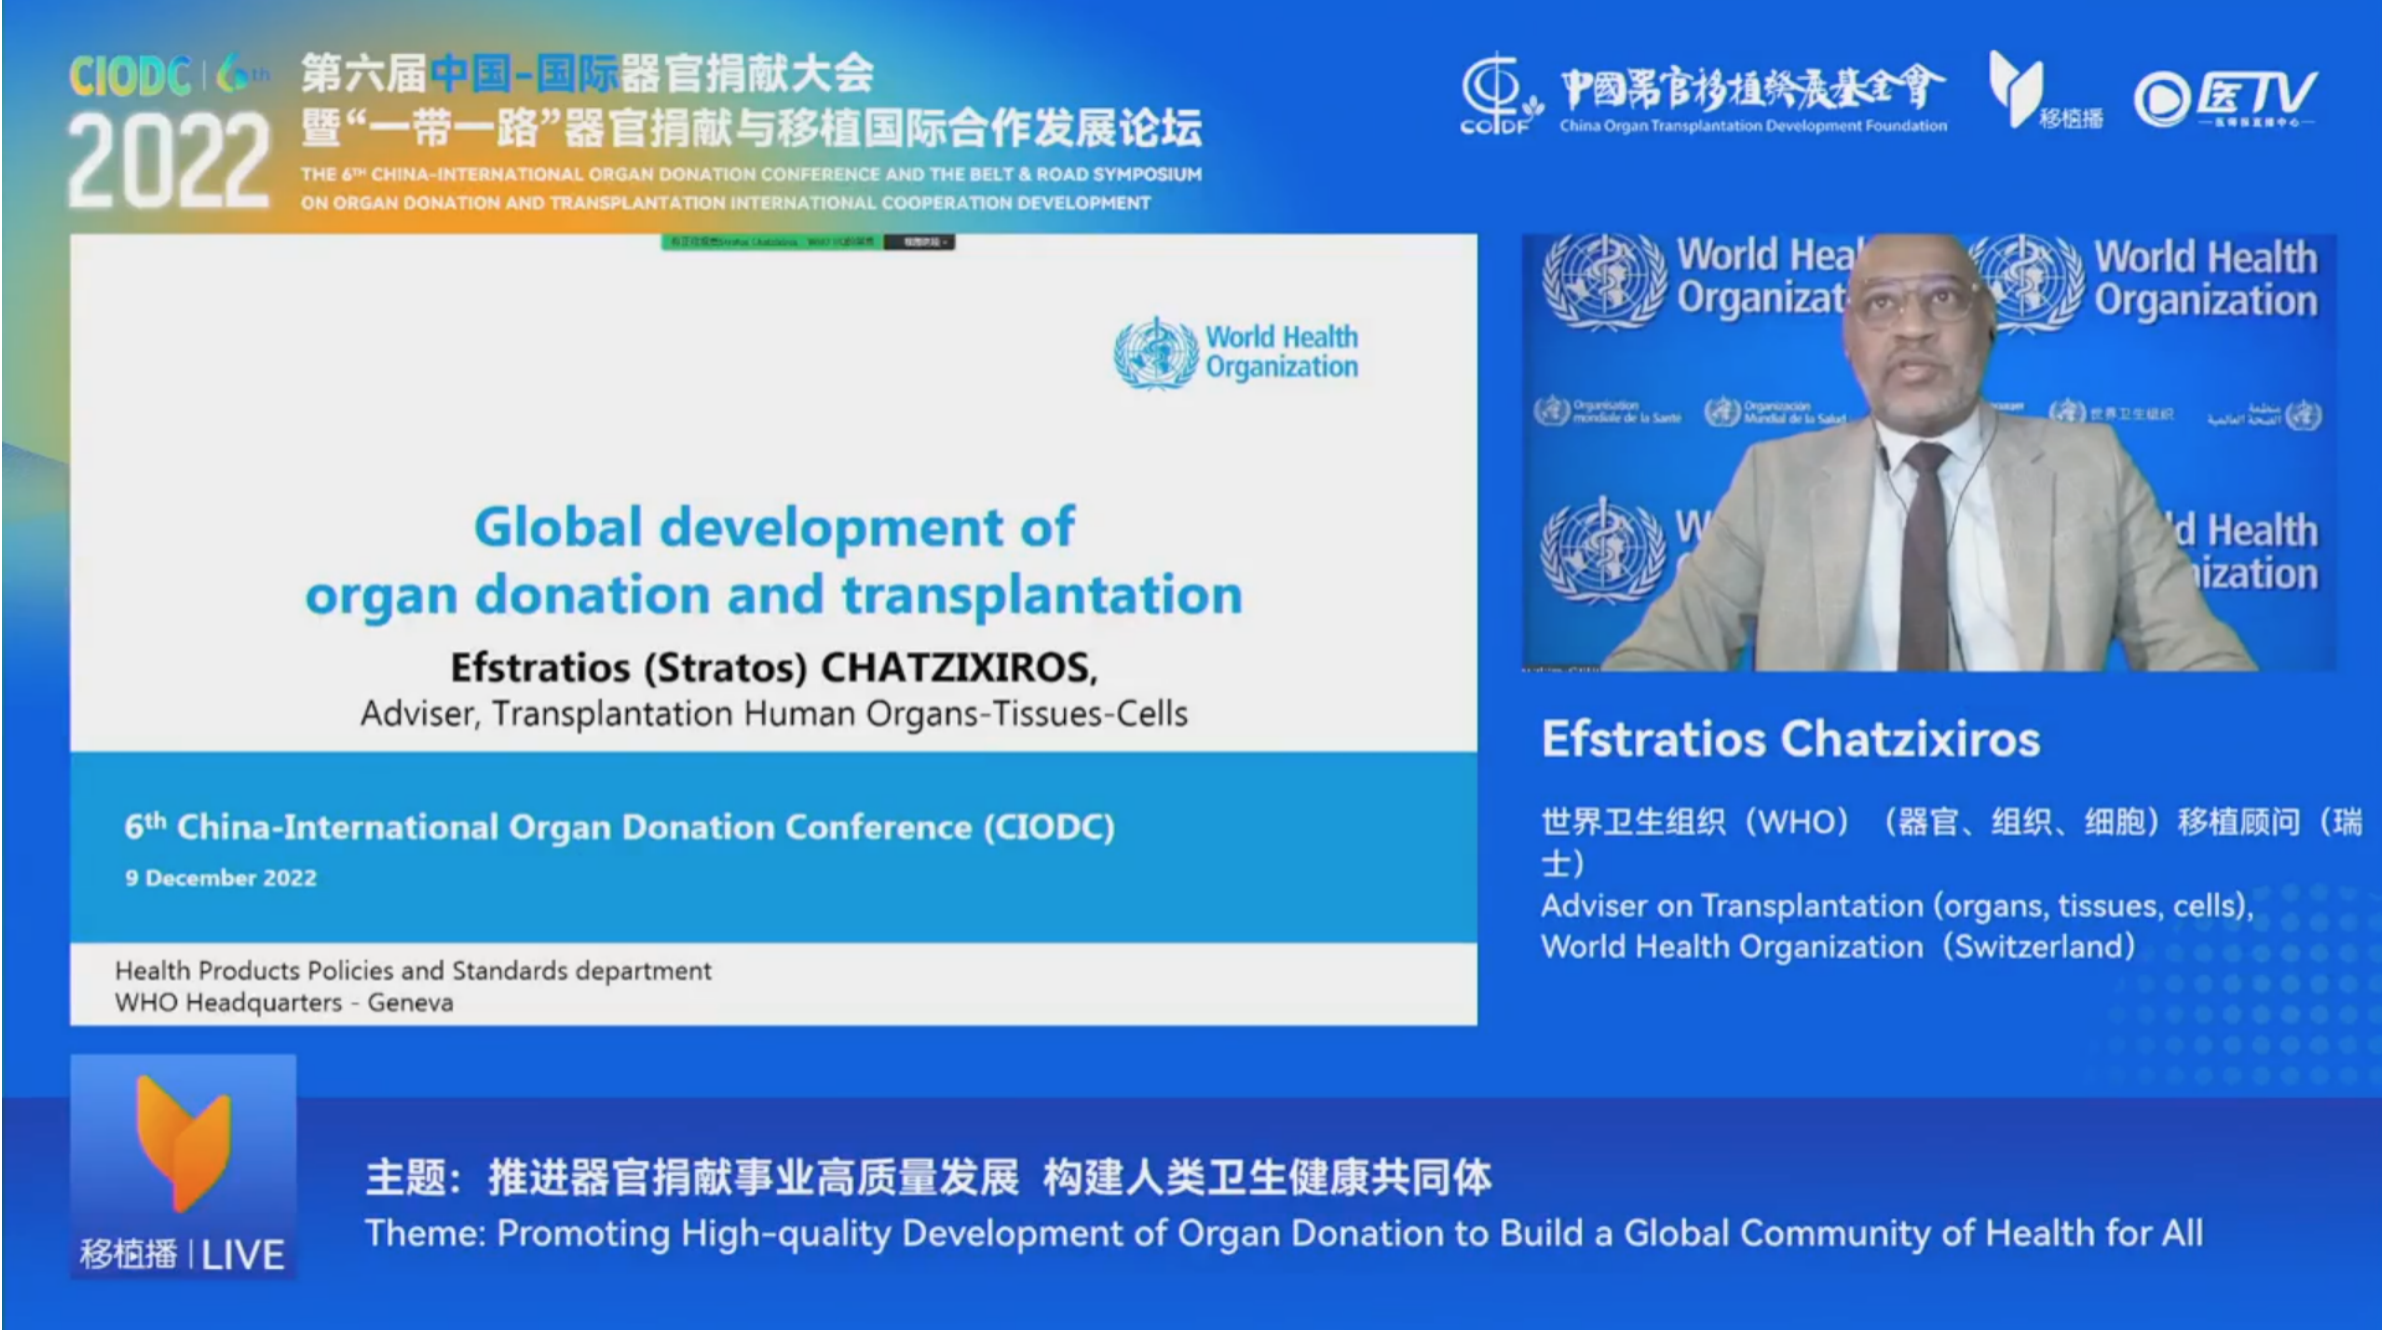Select the speaker's webcam video feed

[x=1929, y=452]
